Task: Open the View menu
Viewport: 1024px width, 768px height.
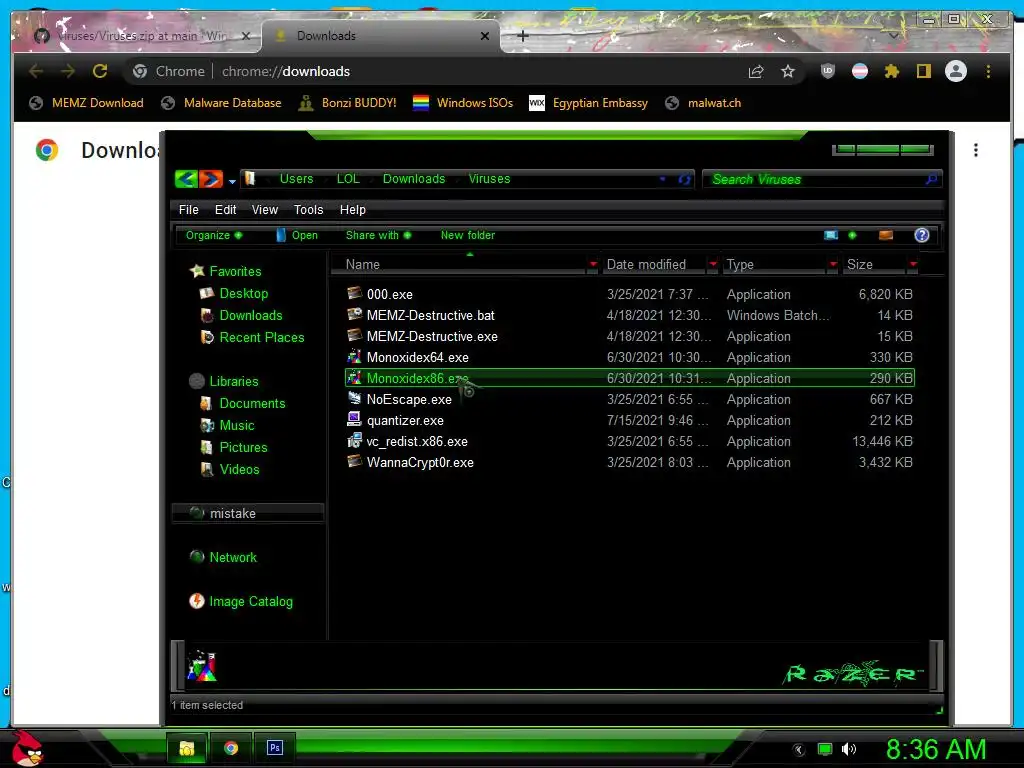Action: point(264,210)
